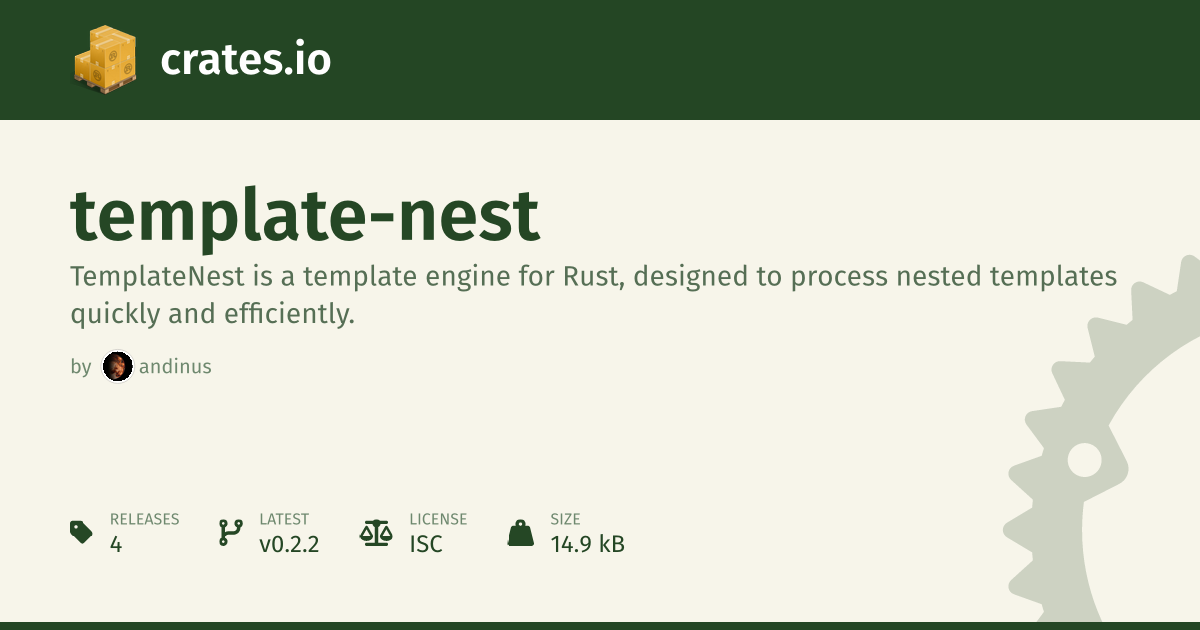The width and height of the screenshot is (1200, 630).
Task: Click the crates.io site name text
Action: (245, 60)
